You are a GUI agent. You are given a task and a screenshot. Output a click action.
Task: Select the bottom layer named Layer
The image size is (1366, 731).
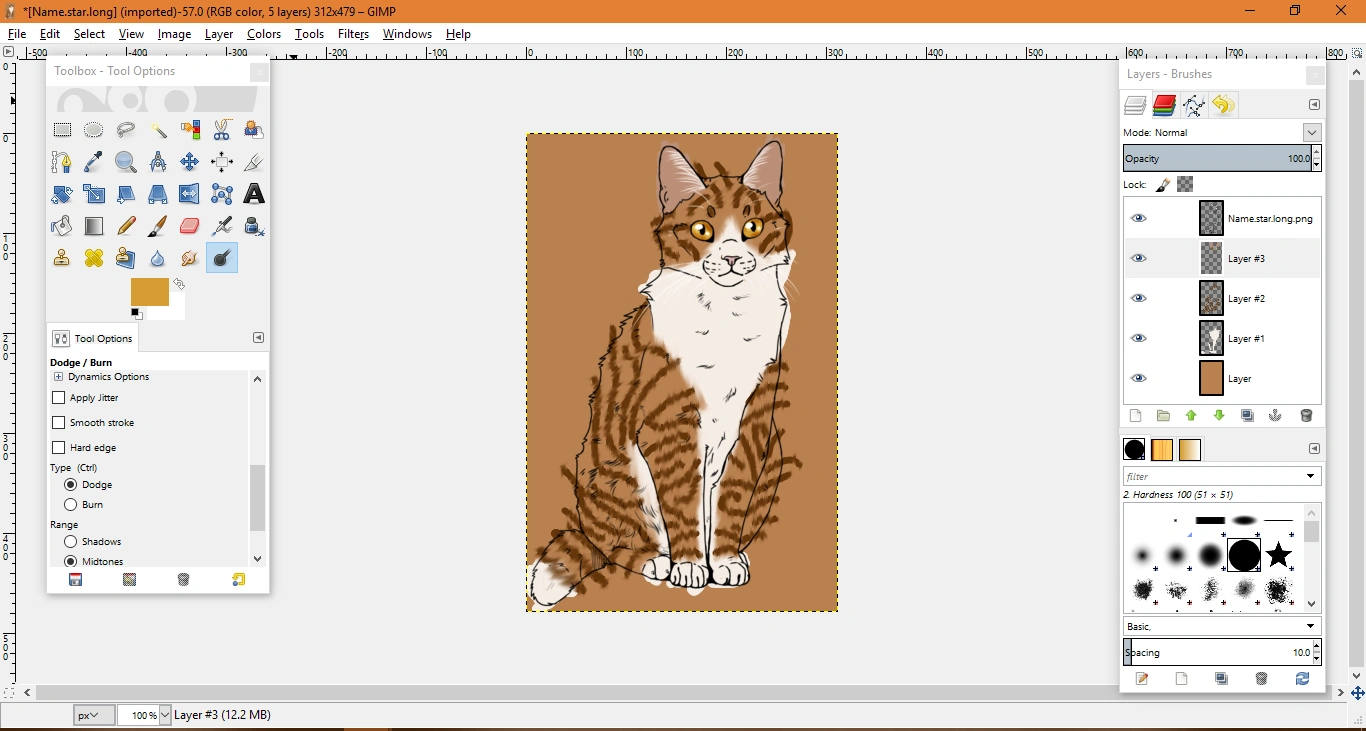1222,378
